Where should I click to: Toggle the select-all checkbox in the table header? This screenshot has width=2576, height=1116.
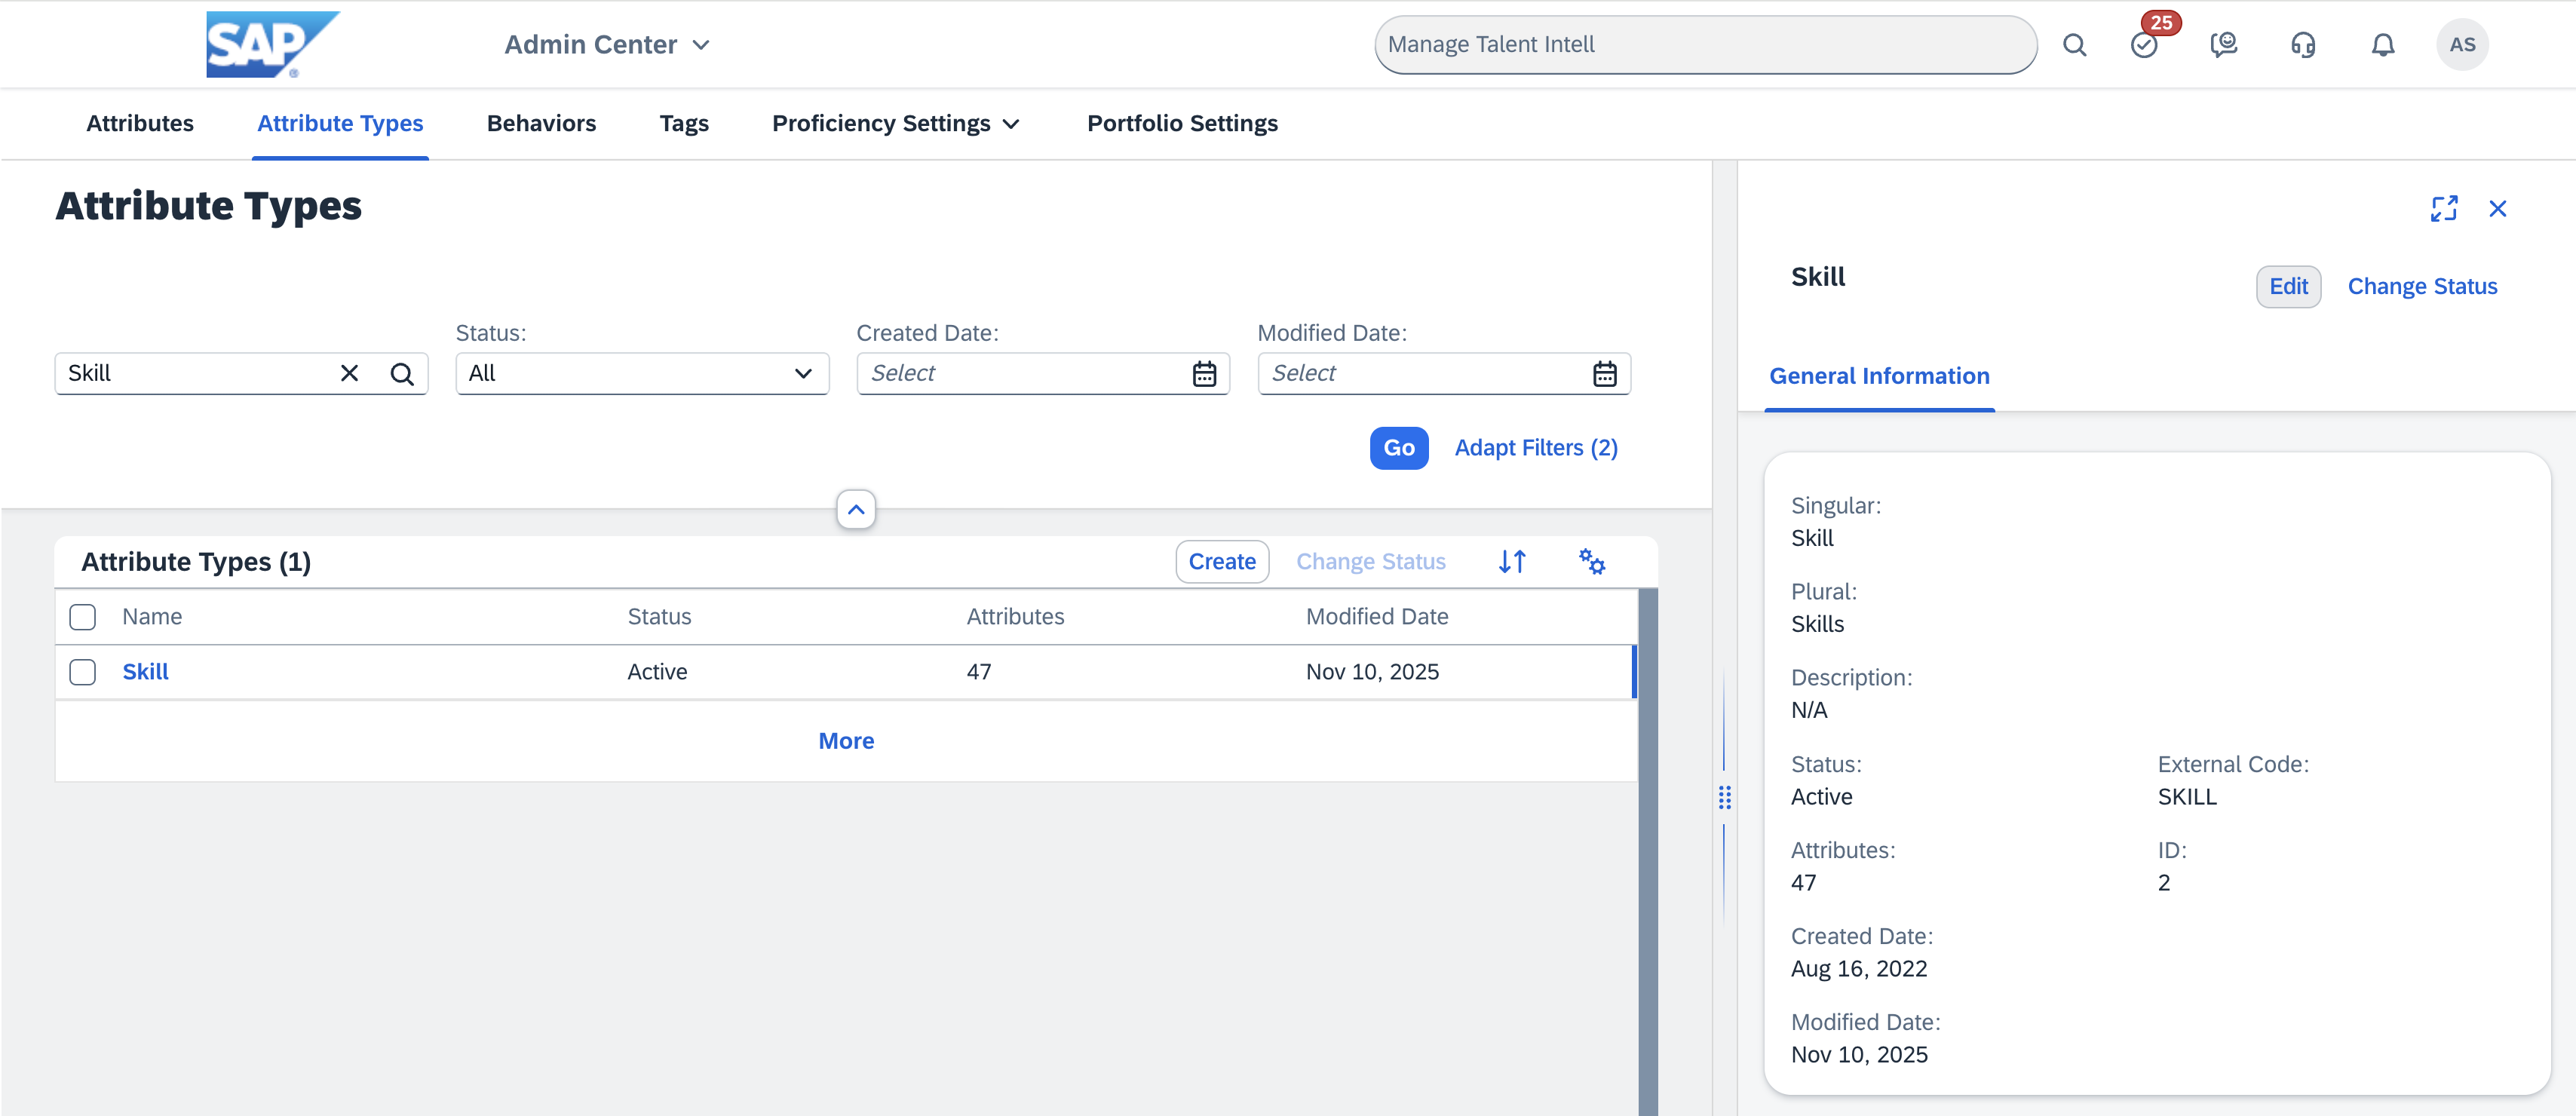click(x=82, y=616)
